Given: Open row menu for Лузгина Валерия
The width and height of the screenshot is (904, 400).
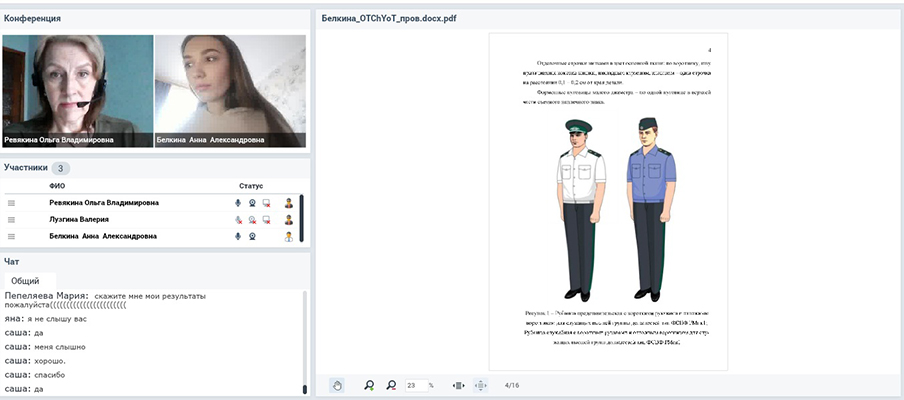Looking at the screenshot, I should coord(12,220).
